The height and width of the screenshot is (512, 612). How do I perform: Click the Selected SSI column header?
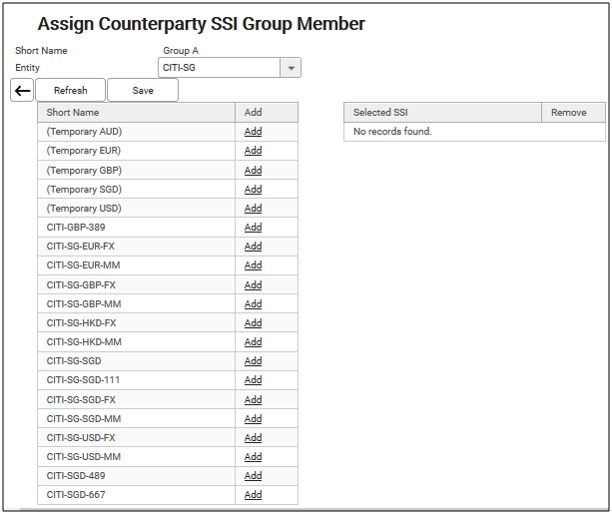pyautogui.click(x=442, y=113)
